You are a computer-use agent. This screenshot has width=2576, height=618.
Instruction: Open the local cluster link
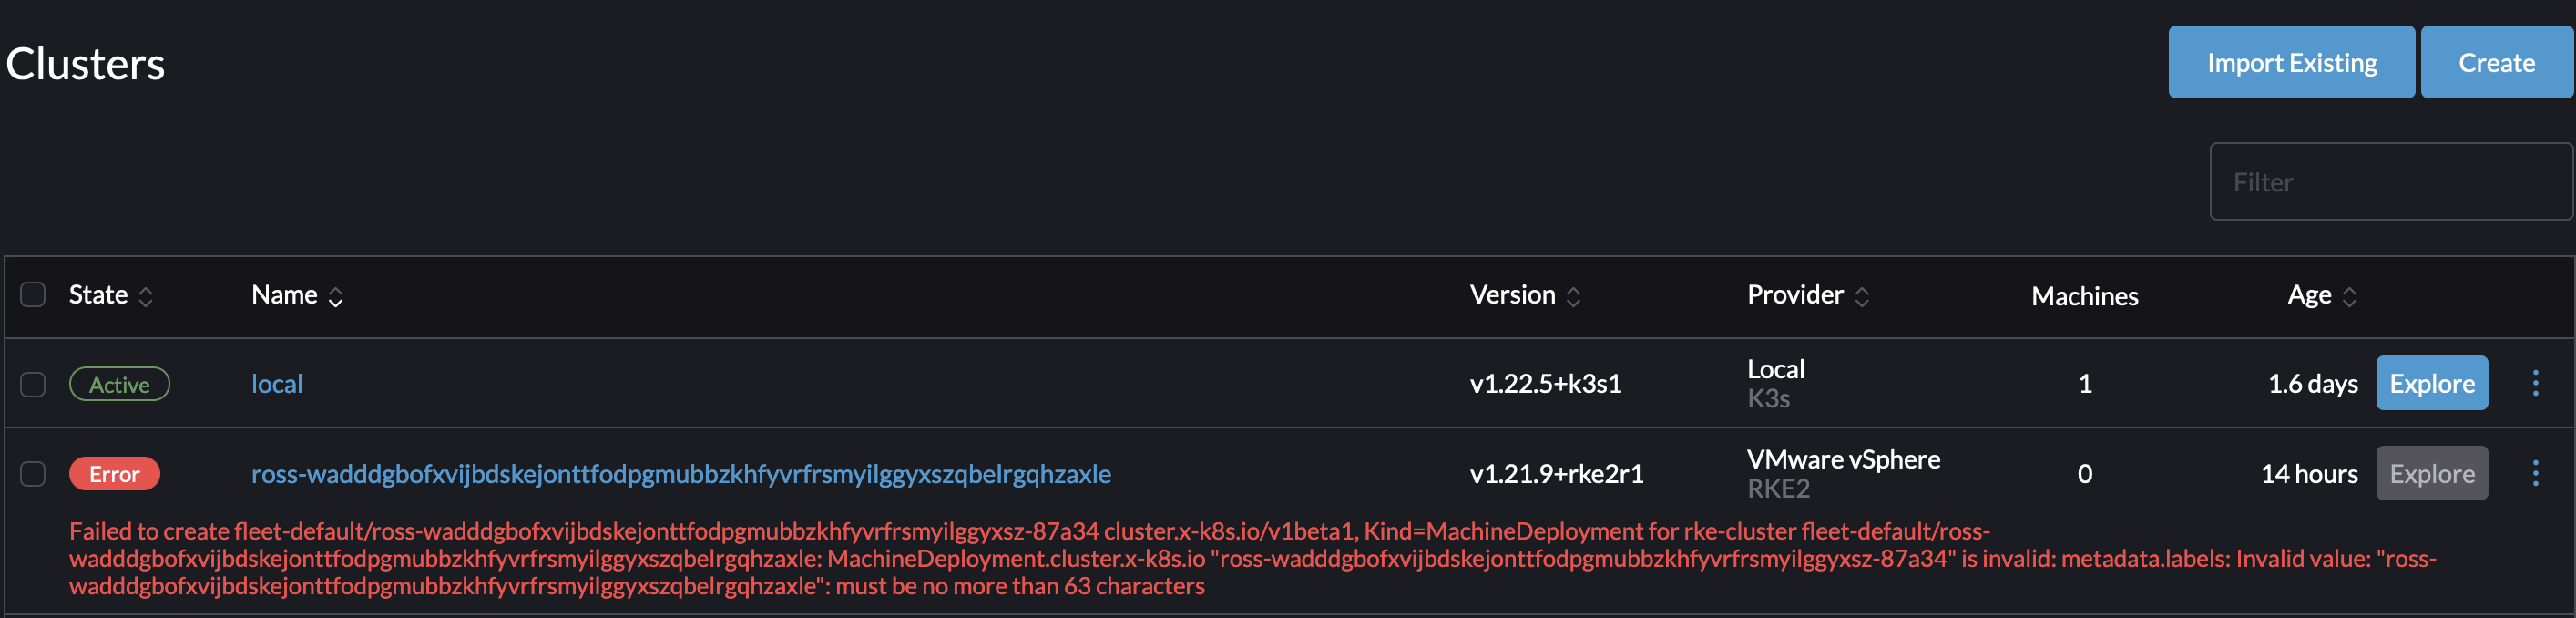277,383
